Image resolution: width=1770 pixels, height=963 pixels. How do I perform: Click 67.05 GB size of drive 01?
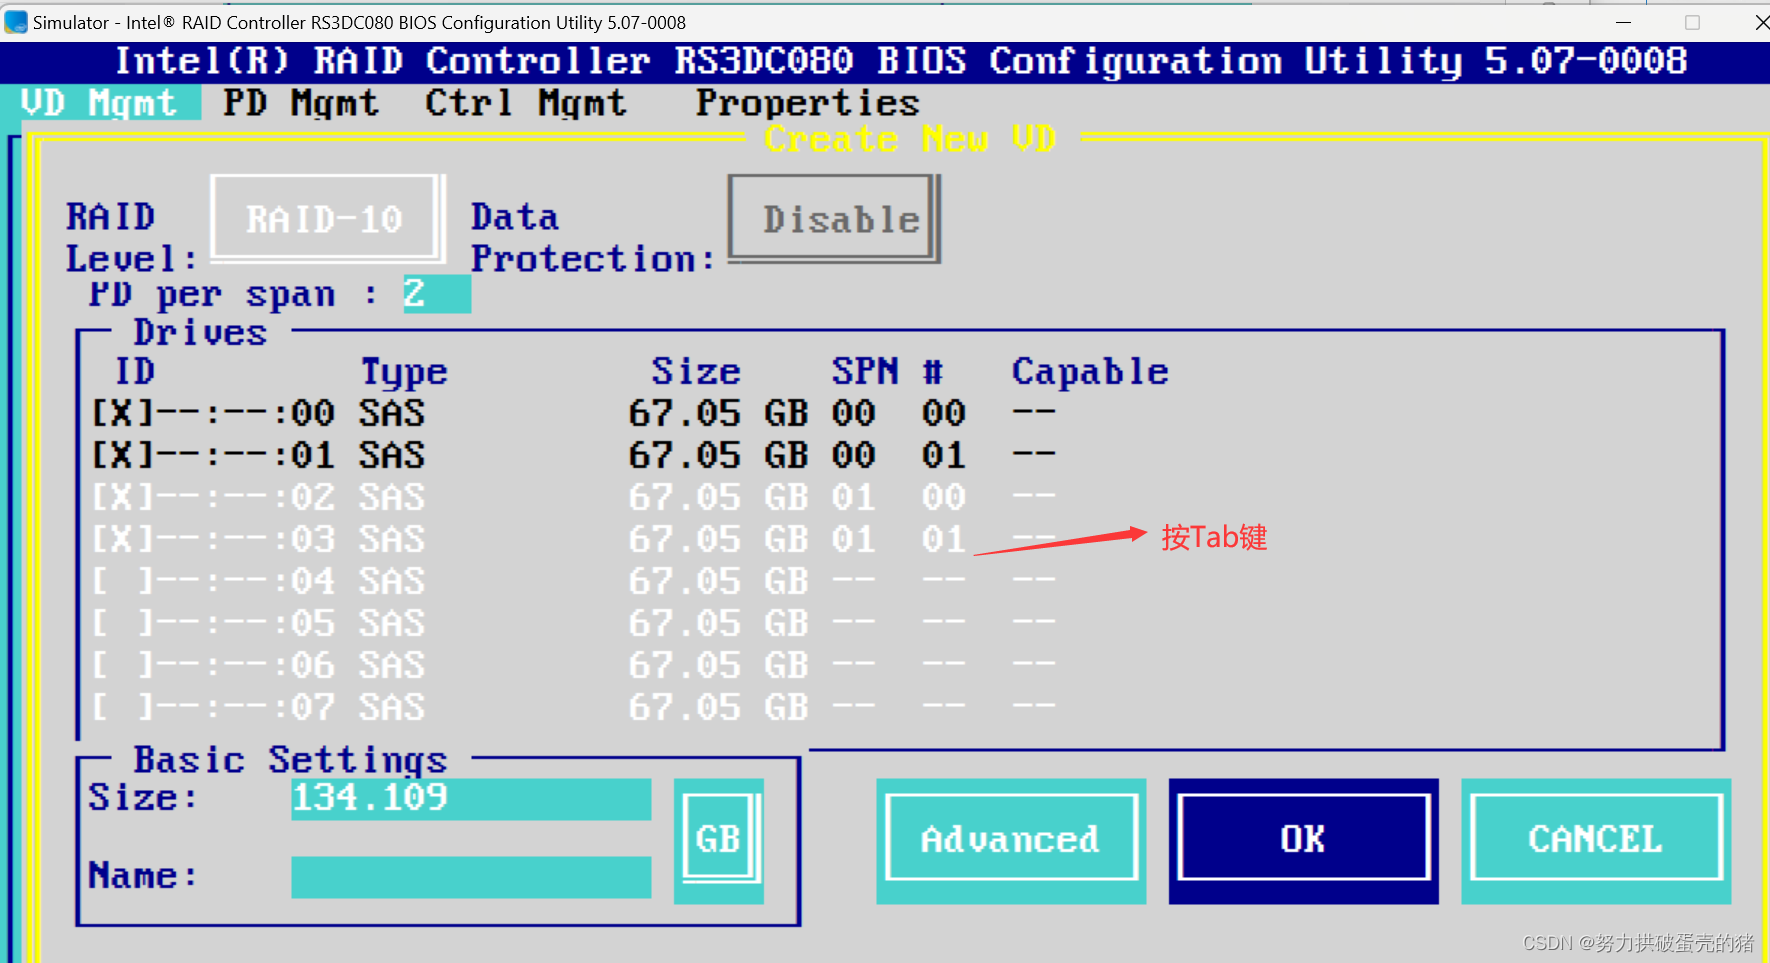pyautogui.click(x=718, y=455)
